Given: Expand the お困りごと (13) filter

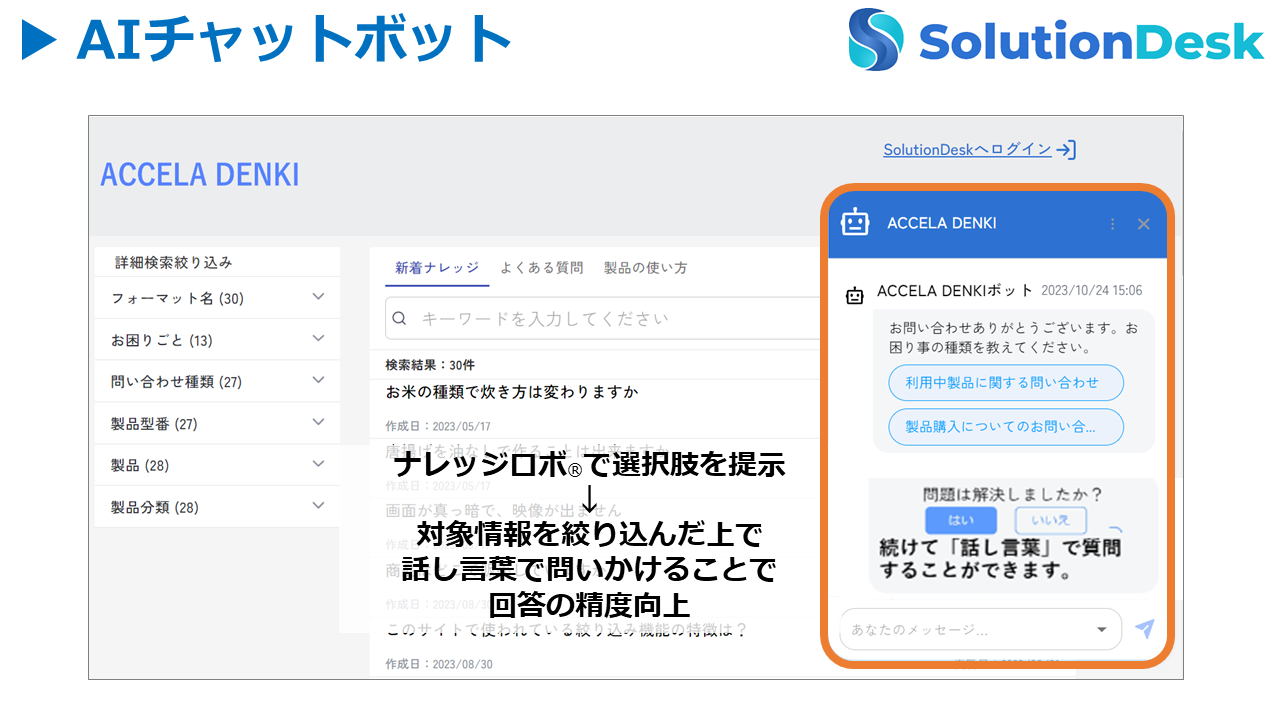Looking at the screenshot, I should pos(217,340).
